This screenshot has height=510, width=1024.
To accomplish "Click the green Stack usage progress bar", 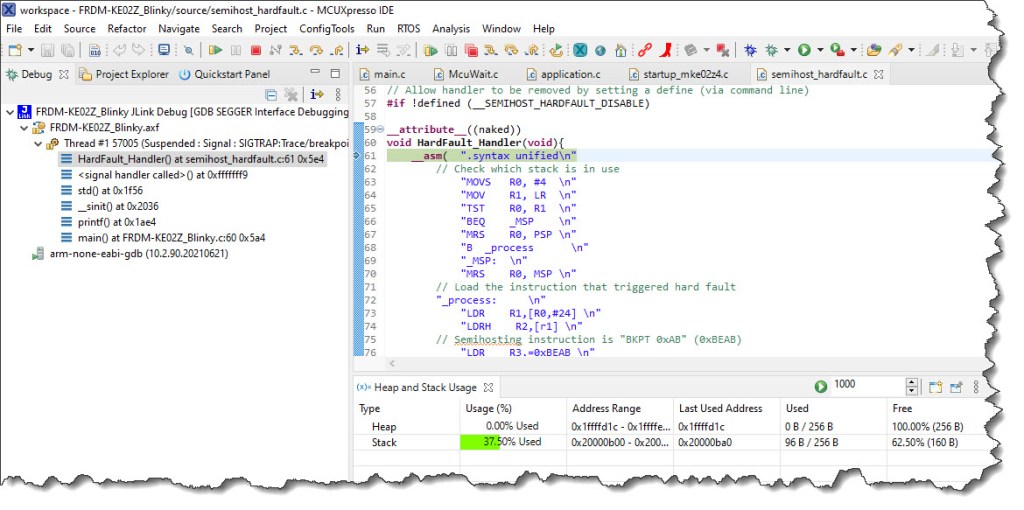I will point(479,441).
